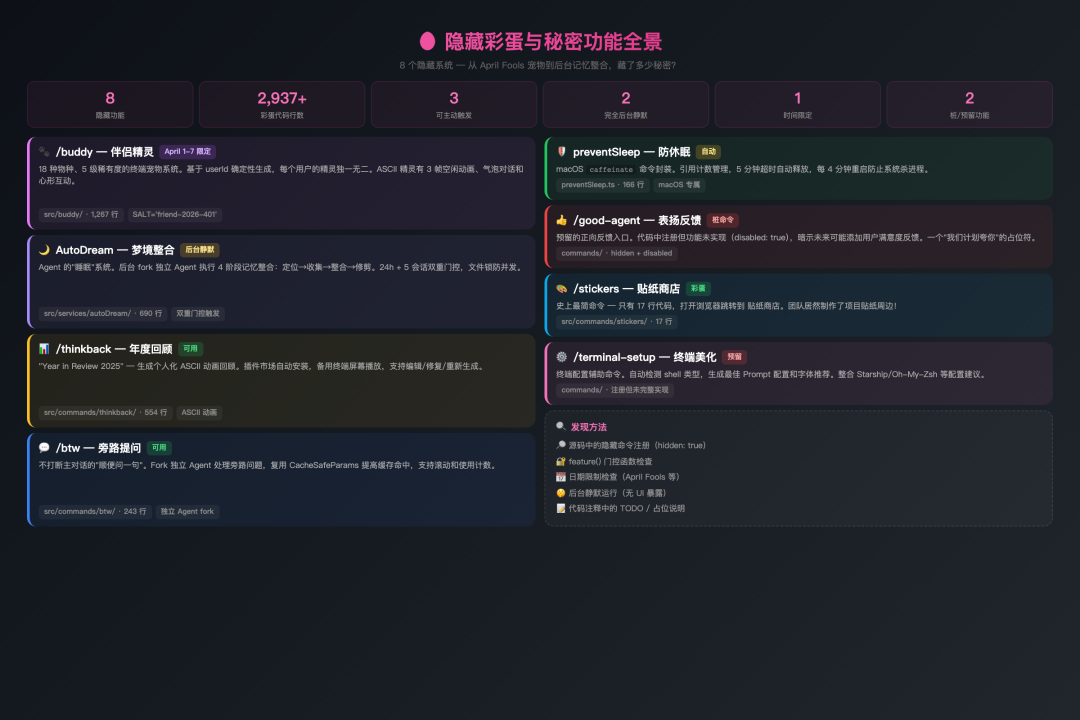1080x720 pixels.
Task: Click the pink egg icon in the title
Action: point(427,41)
